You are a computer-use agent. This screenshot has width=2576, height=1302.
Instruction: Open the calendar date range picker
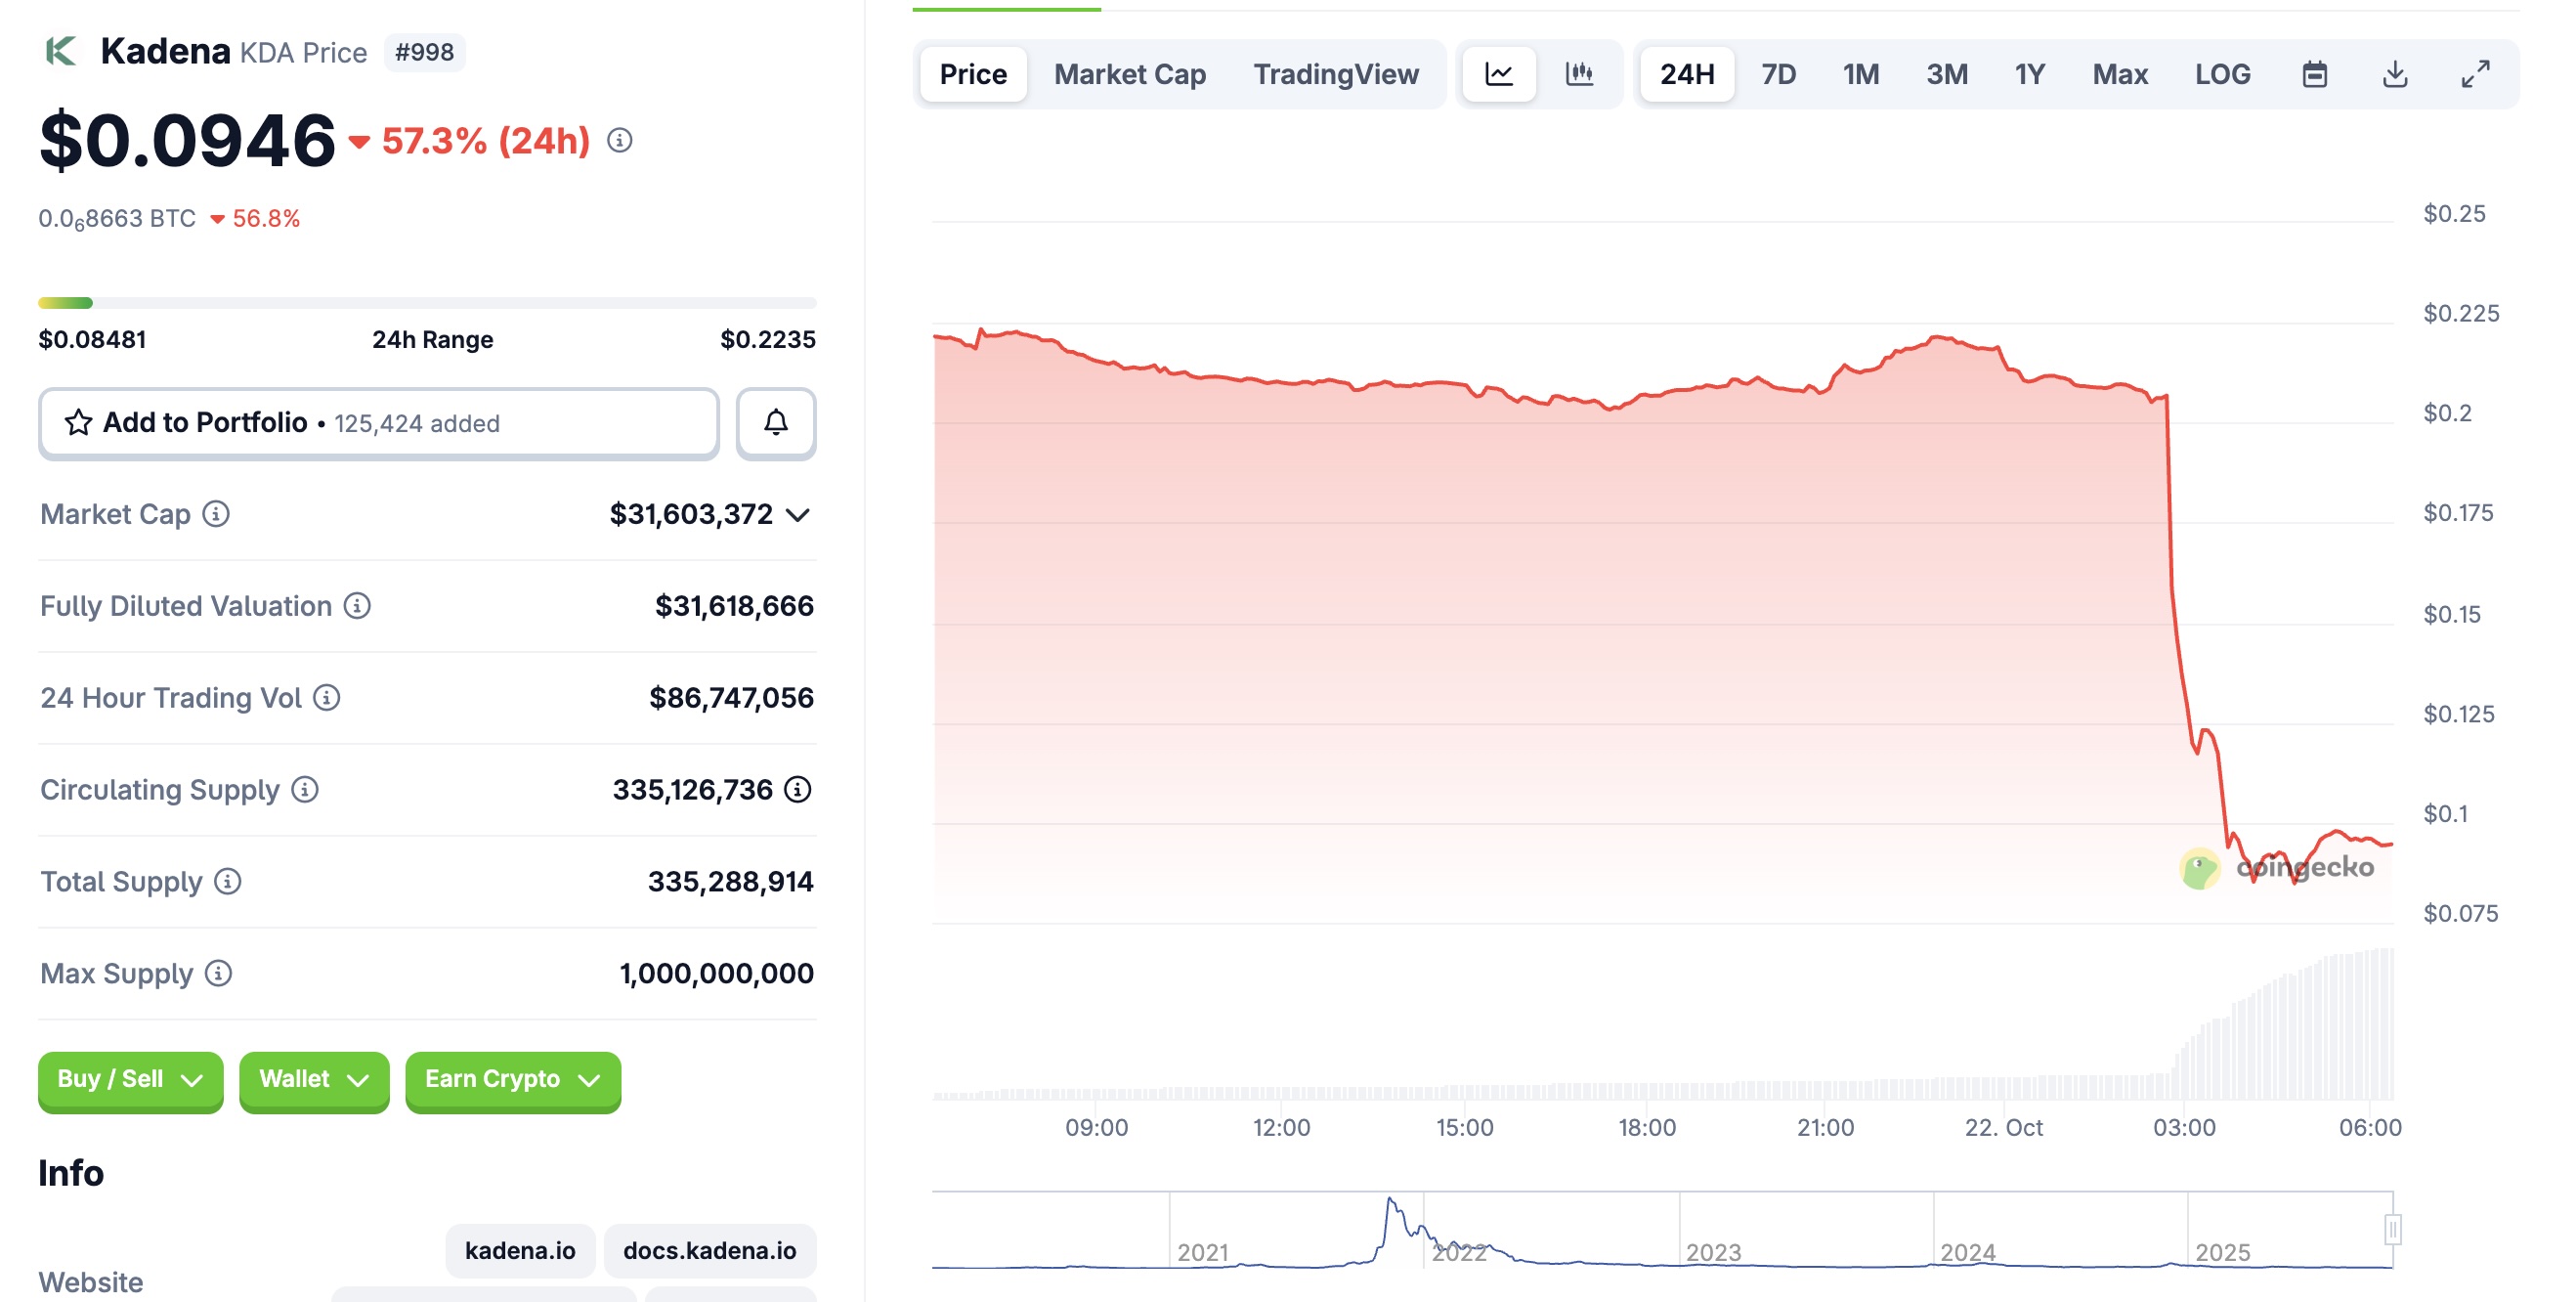pos(2314,74)
